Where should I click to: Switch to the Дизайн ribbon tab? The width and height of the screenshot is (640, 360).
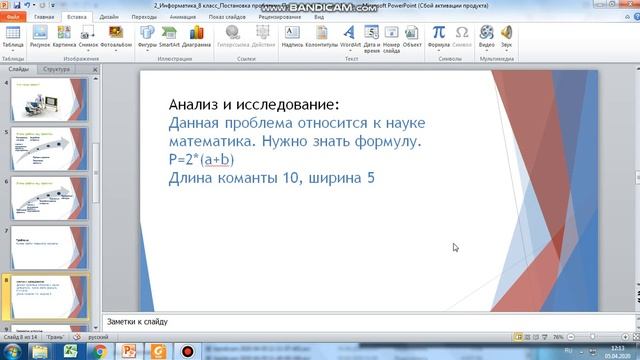pyautogui.click(x=109, y=17)
